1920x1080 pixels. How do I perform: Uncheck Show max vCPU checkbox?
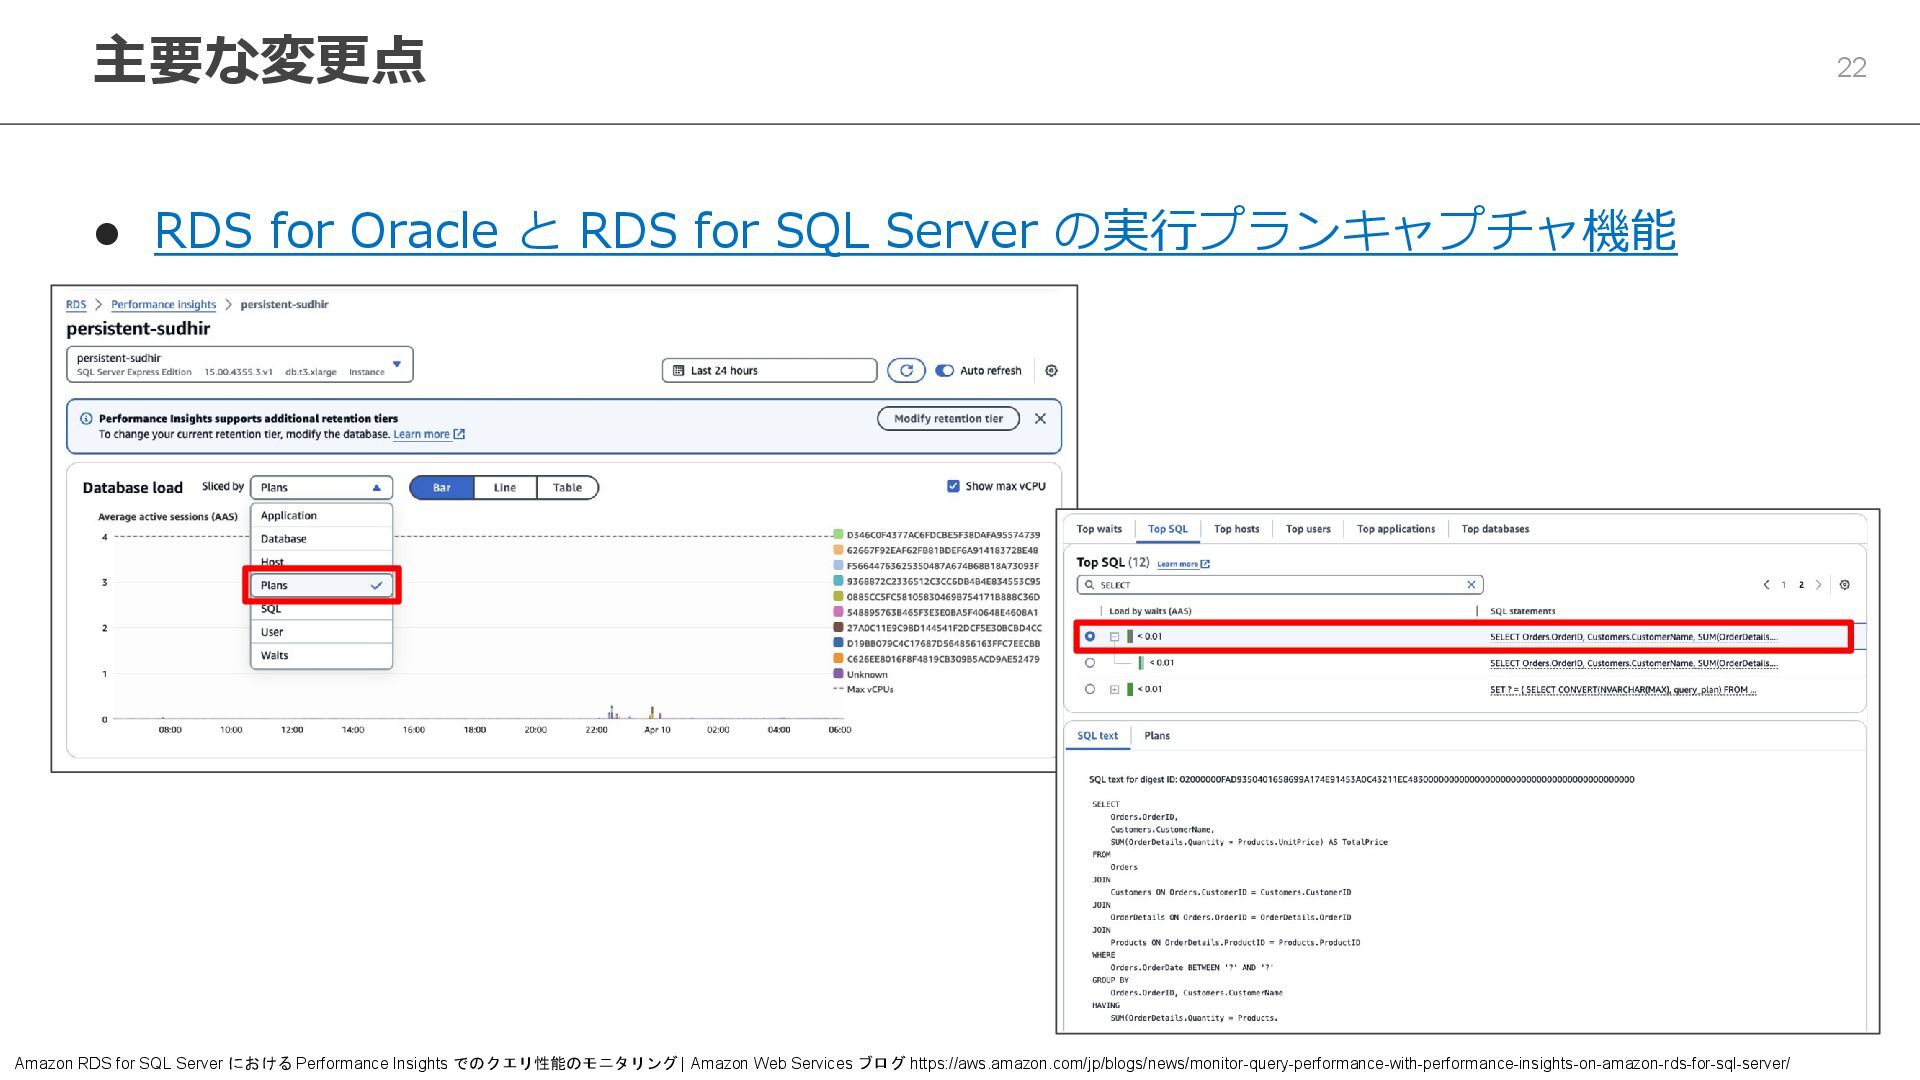coord(953,487)
